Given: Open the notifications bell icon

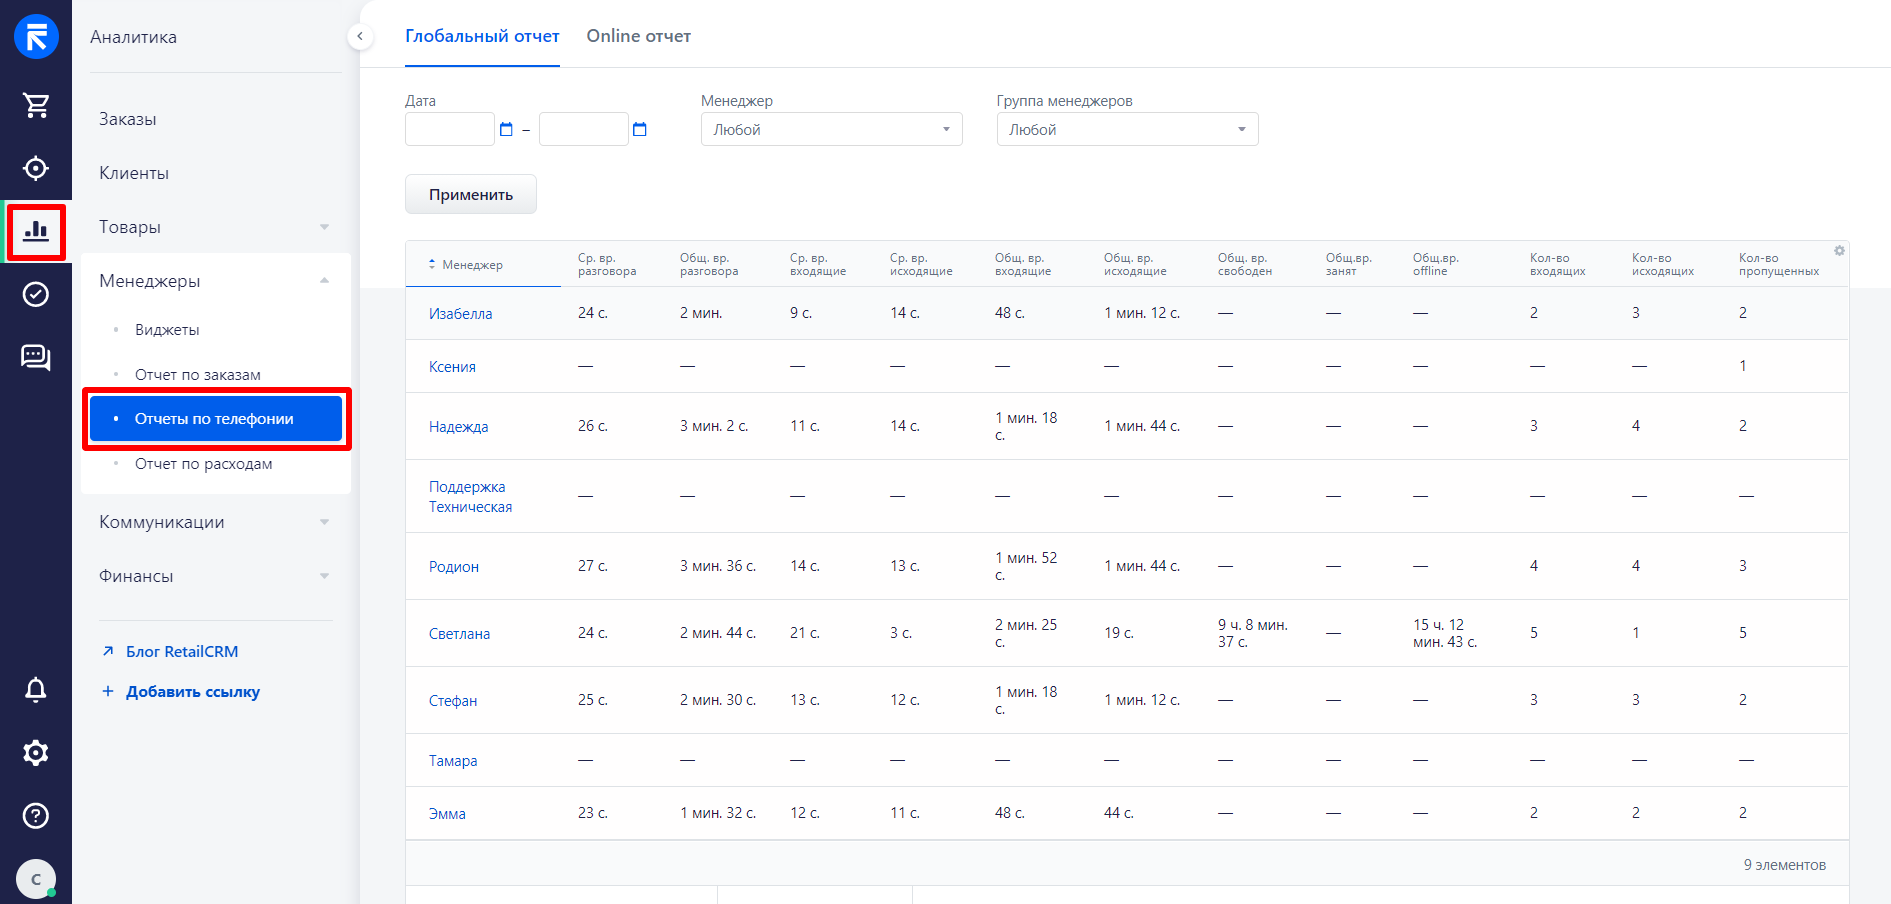Looking at the screenshot, I should [x=36, y=689].
